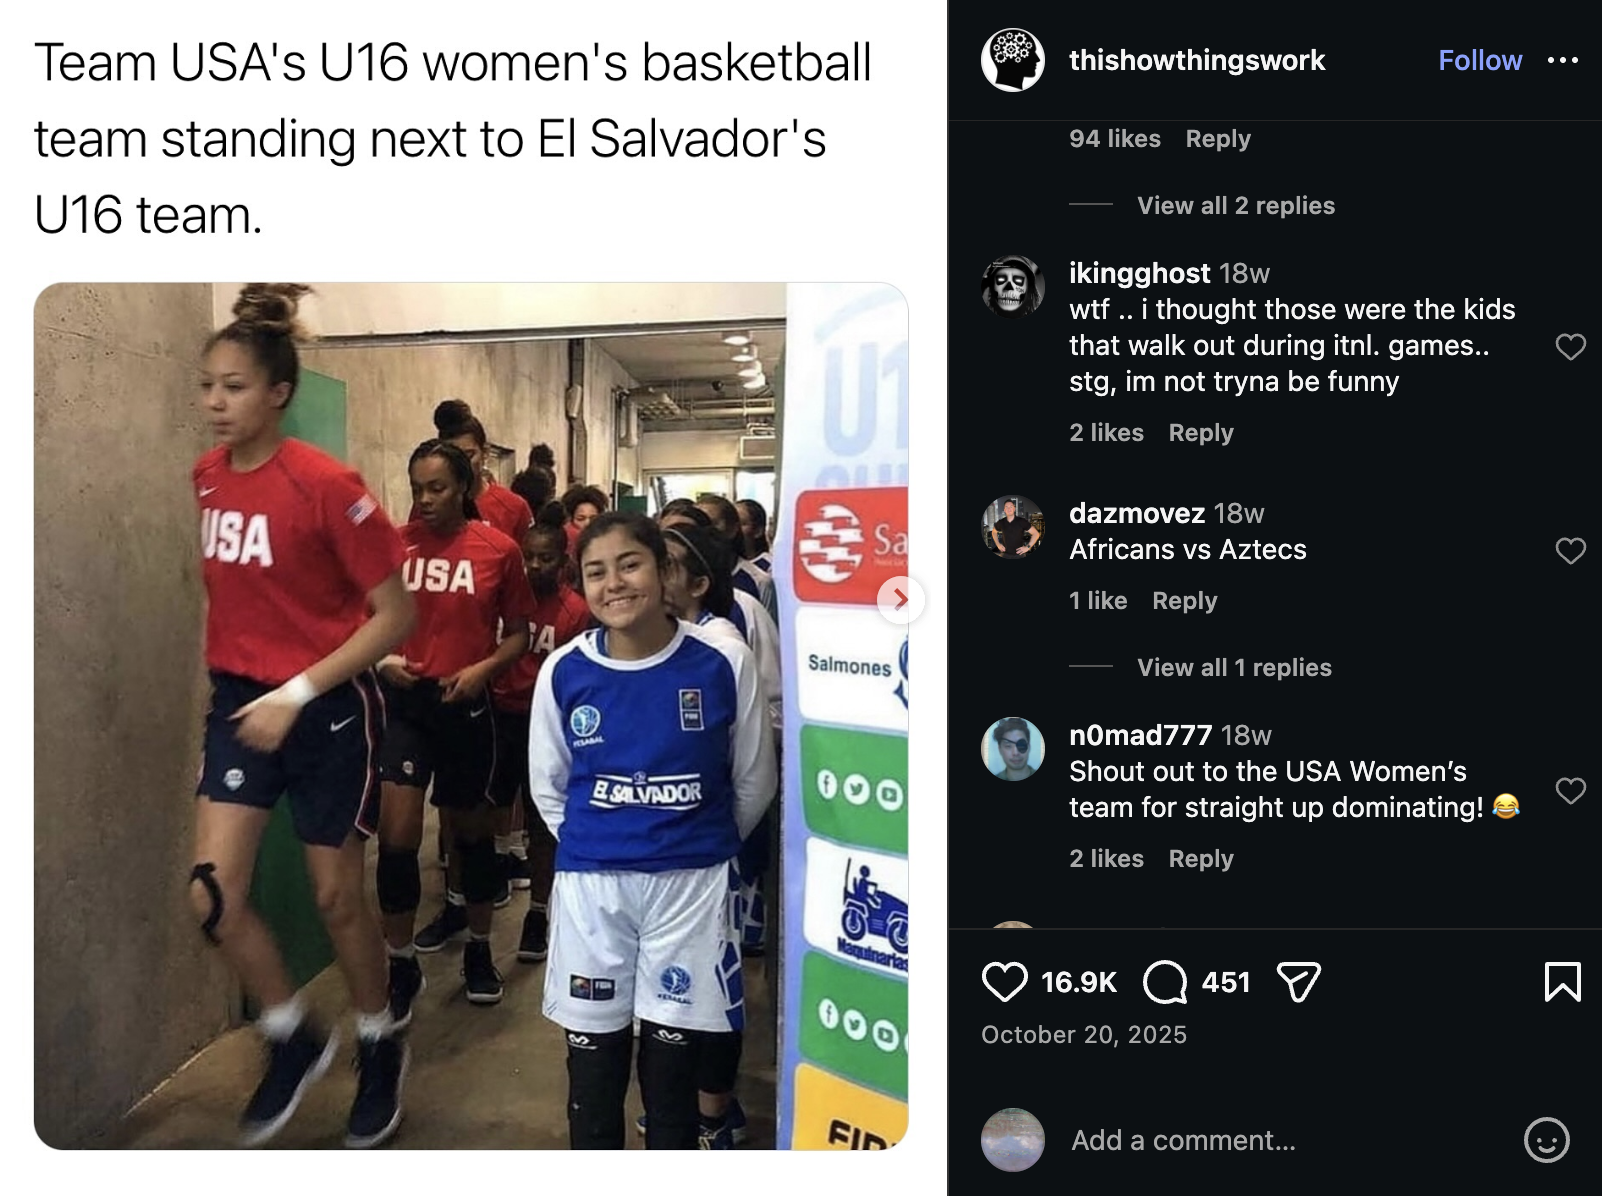
Task: Reply to n0mad777's comment
Action: [1201, 858]
